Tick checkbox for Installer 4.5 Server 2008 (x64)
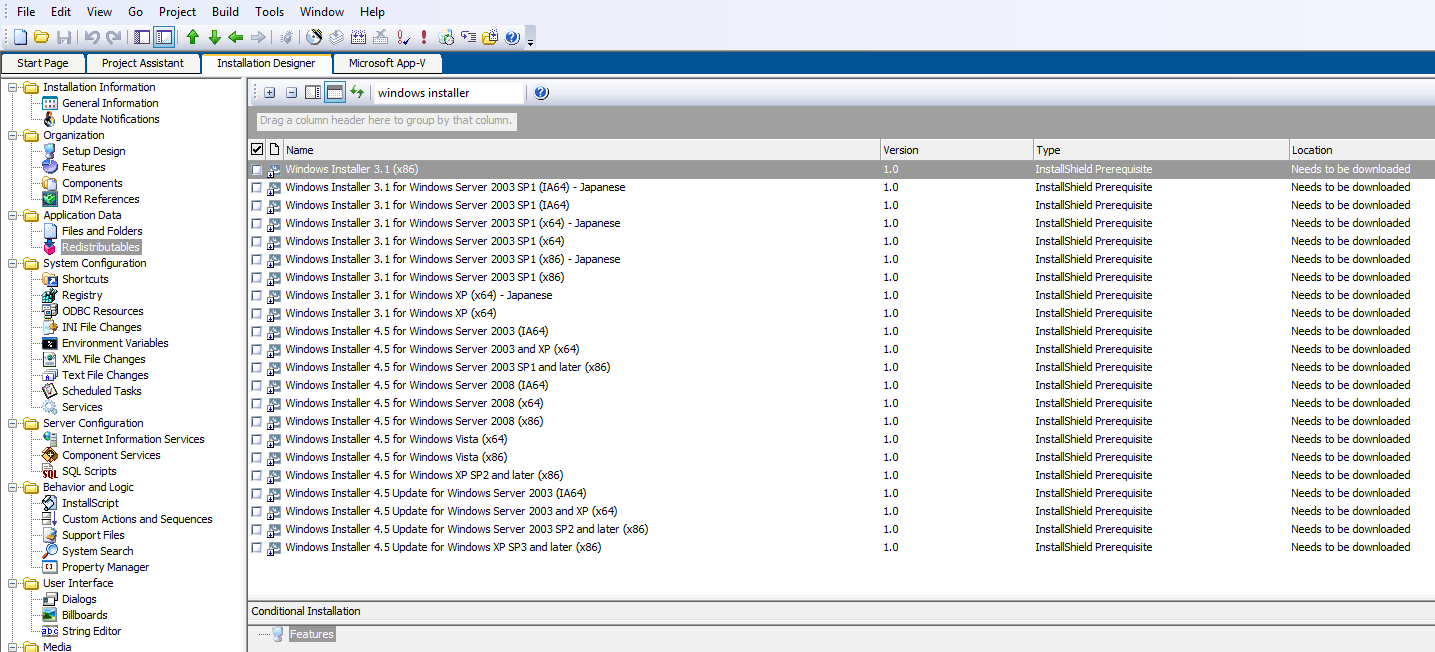Viewport: 1435px width, 652px height. coord(257,403)
